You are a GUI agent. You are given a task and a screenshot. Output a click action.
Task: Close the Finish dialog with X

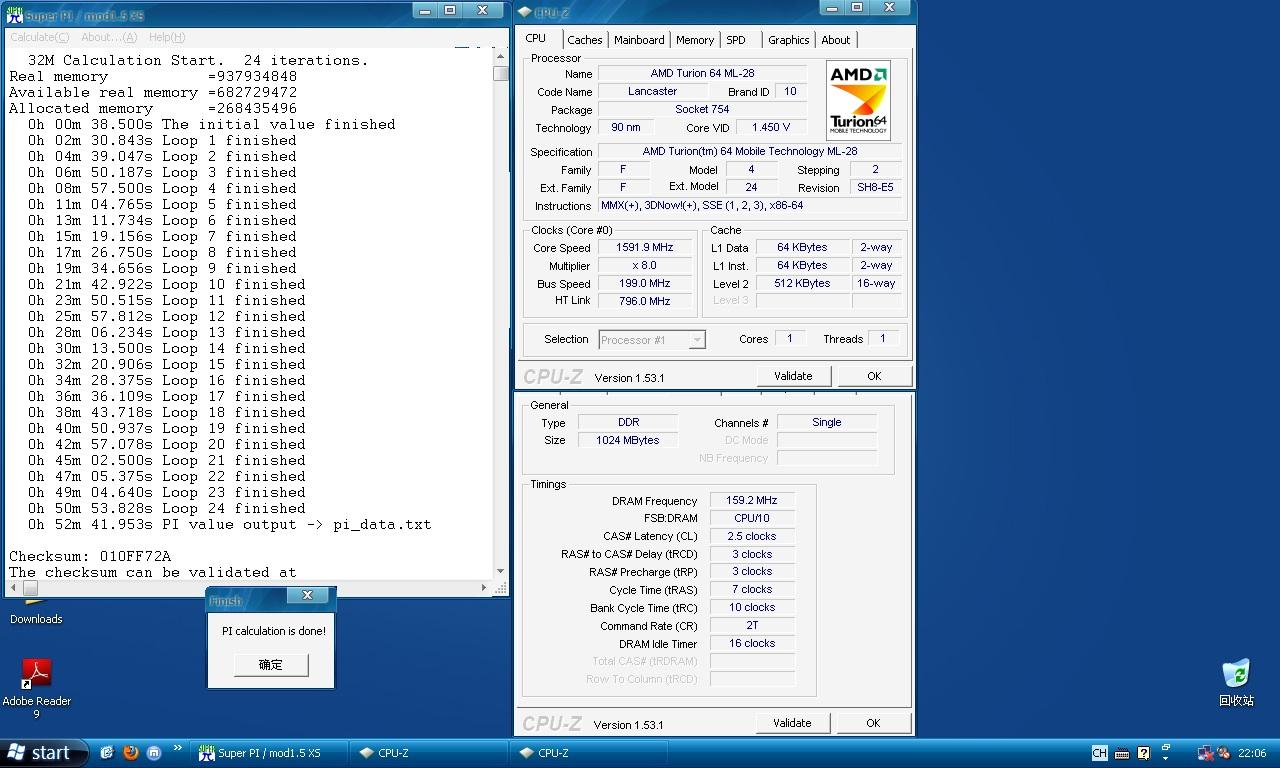click(308, 595)
